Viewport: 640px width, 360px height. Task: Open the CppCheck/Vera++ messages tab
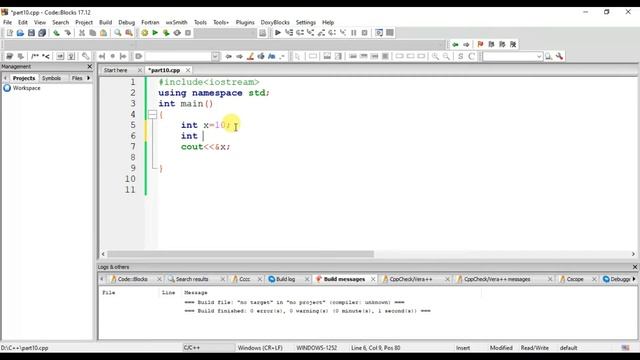(497, 279)
